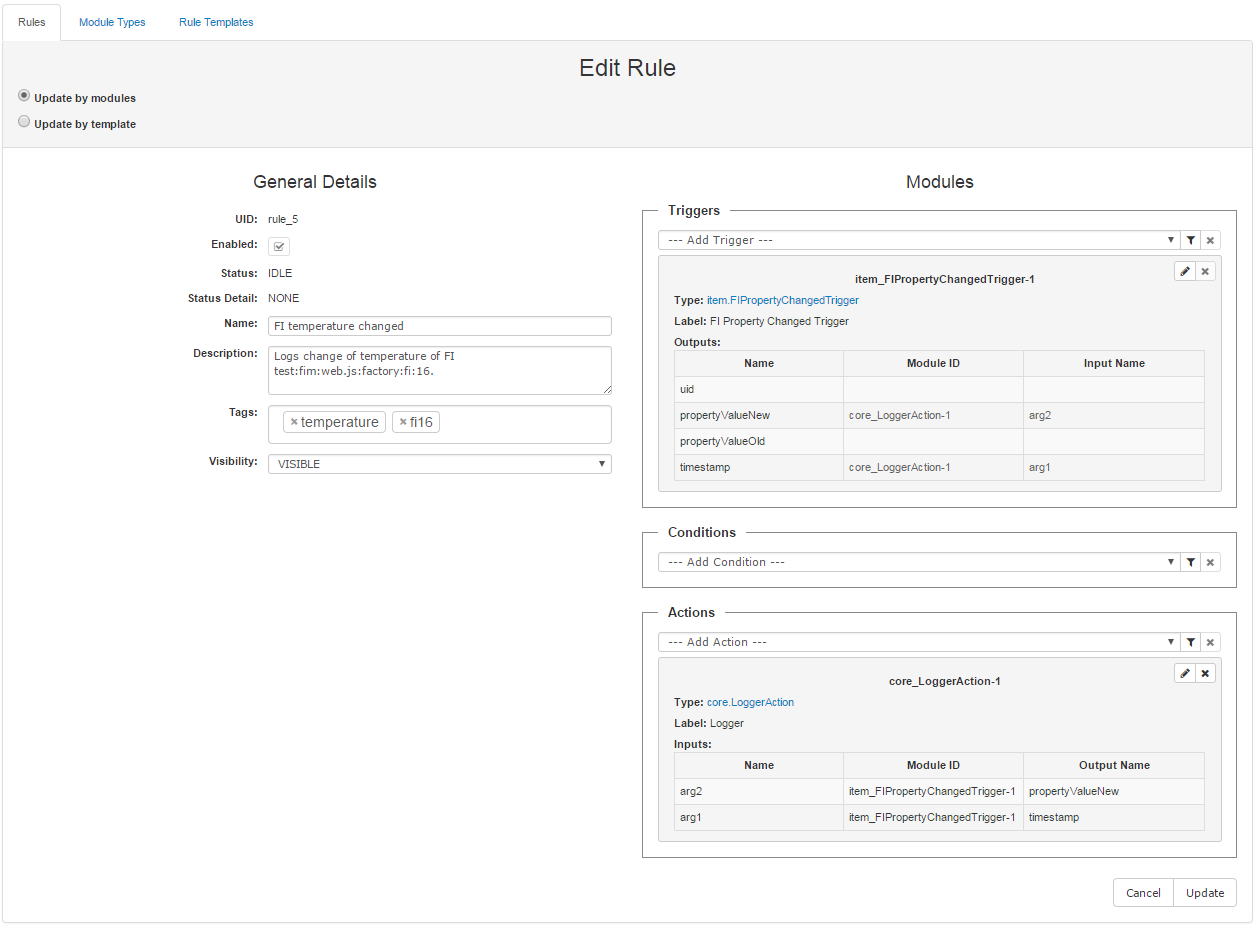Select the Update by template radio button

(24, 122)
